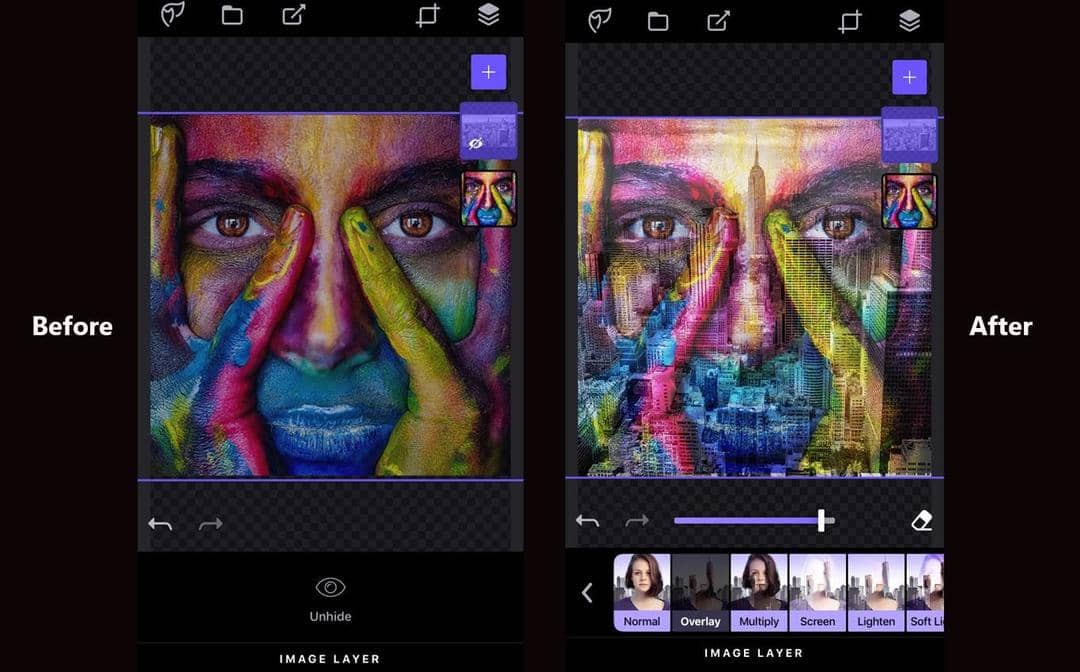This screenshot has height=672, width=1080.
Task: Tap the export share icon in Before panel
Action: click(294, 15)
